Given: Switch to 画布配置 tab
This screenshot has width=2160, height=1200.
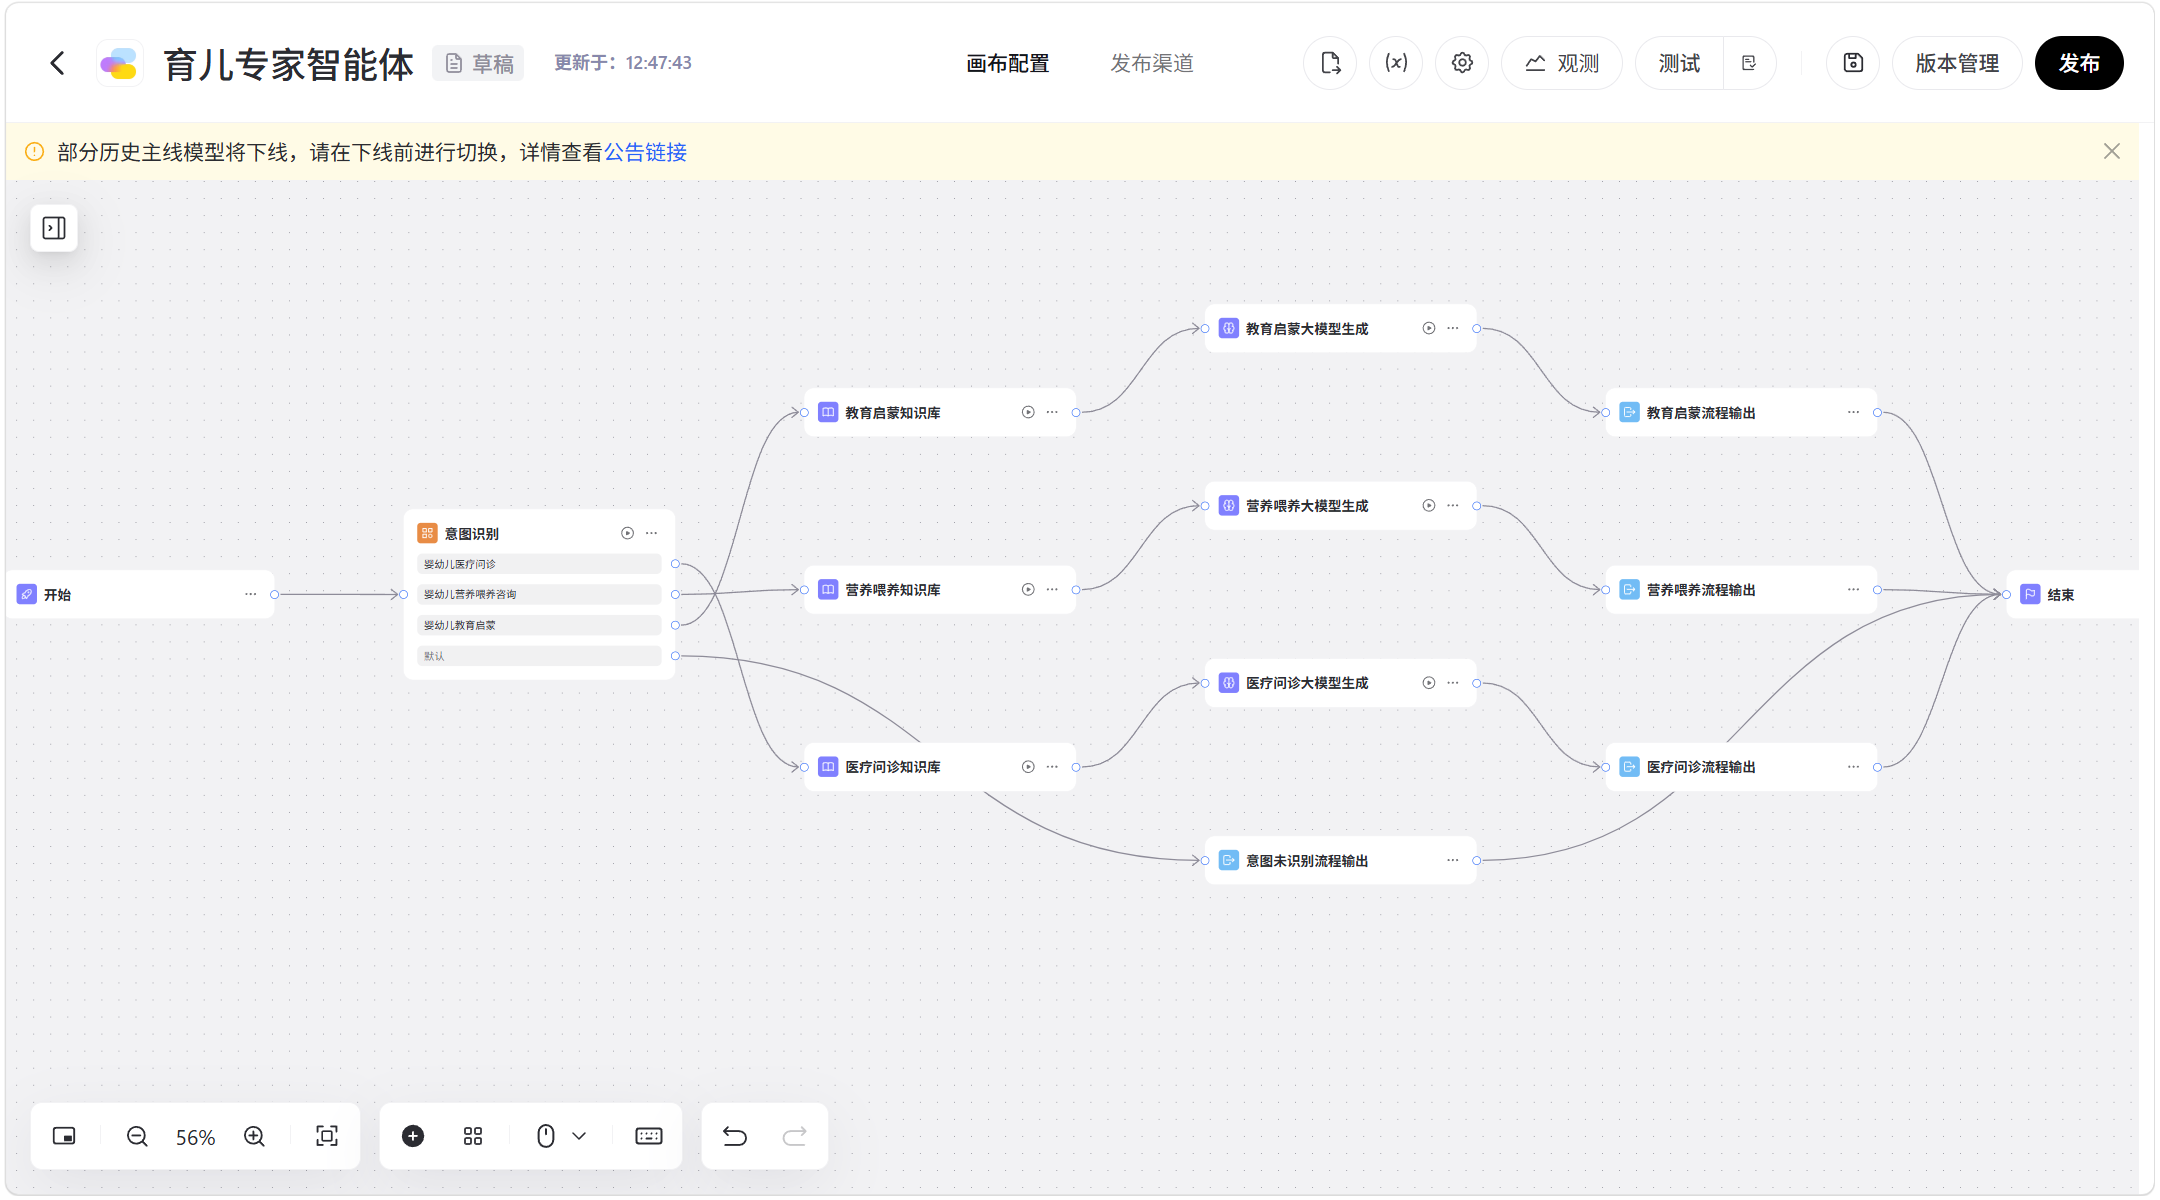Looking at the screenshot, I should point(1008,63).
